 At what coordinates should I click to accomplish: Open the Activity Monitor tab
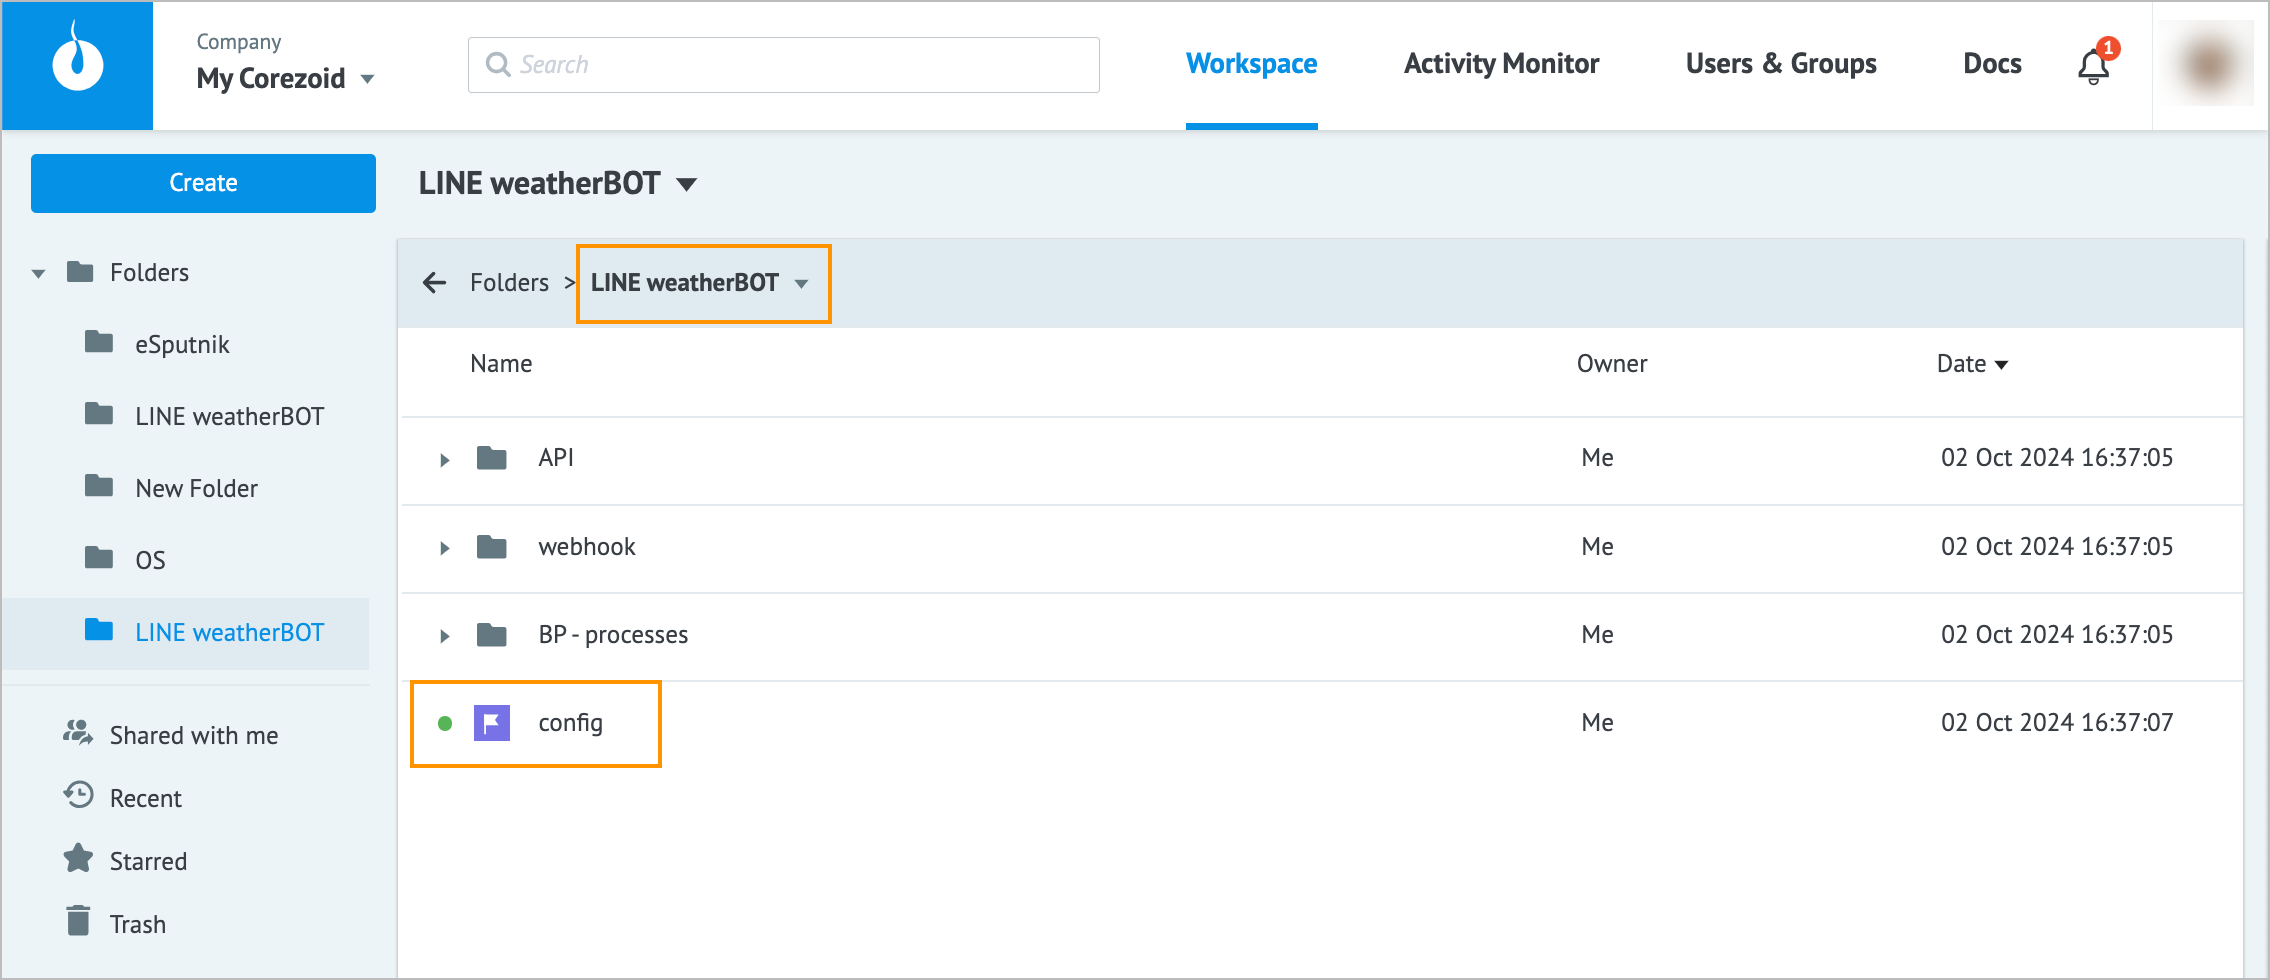pos(1501,64)
